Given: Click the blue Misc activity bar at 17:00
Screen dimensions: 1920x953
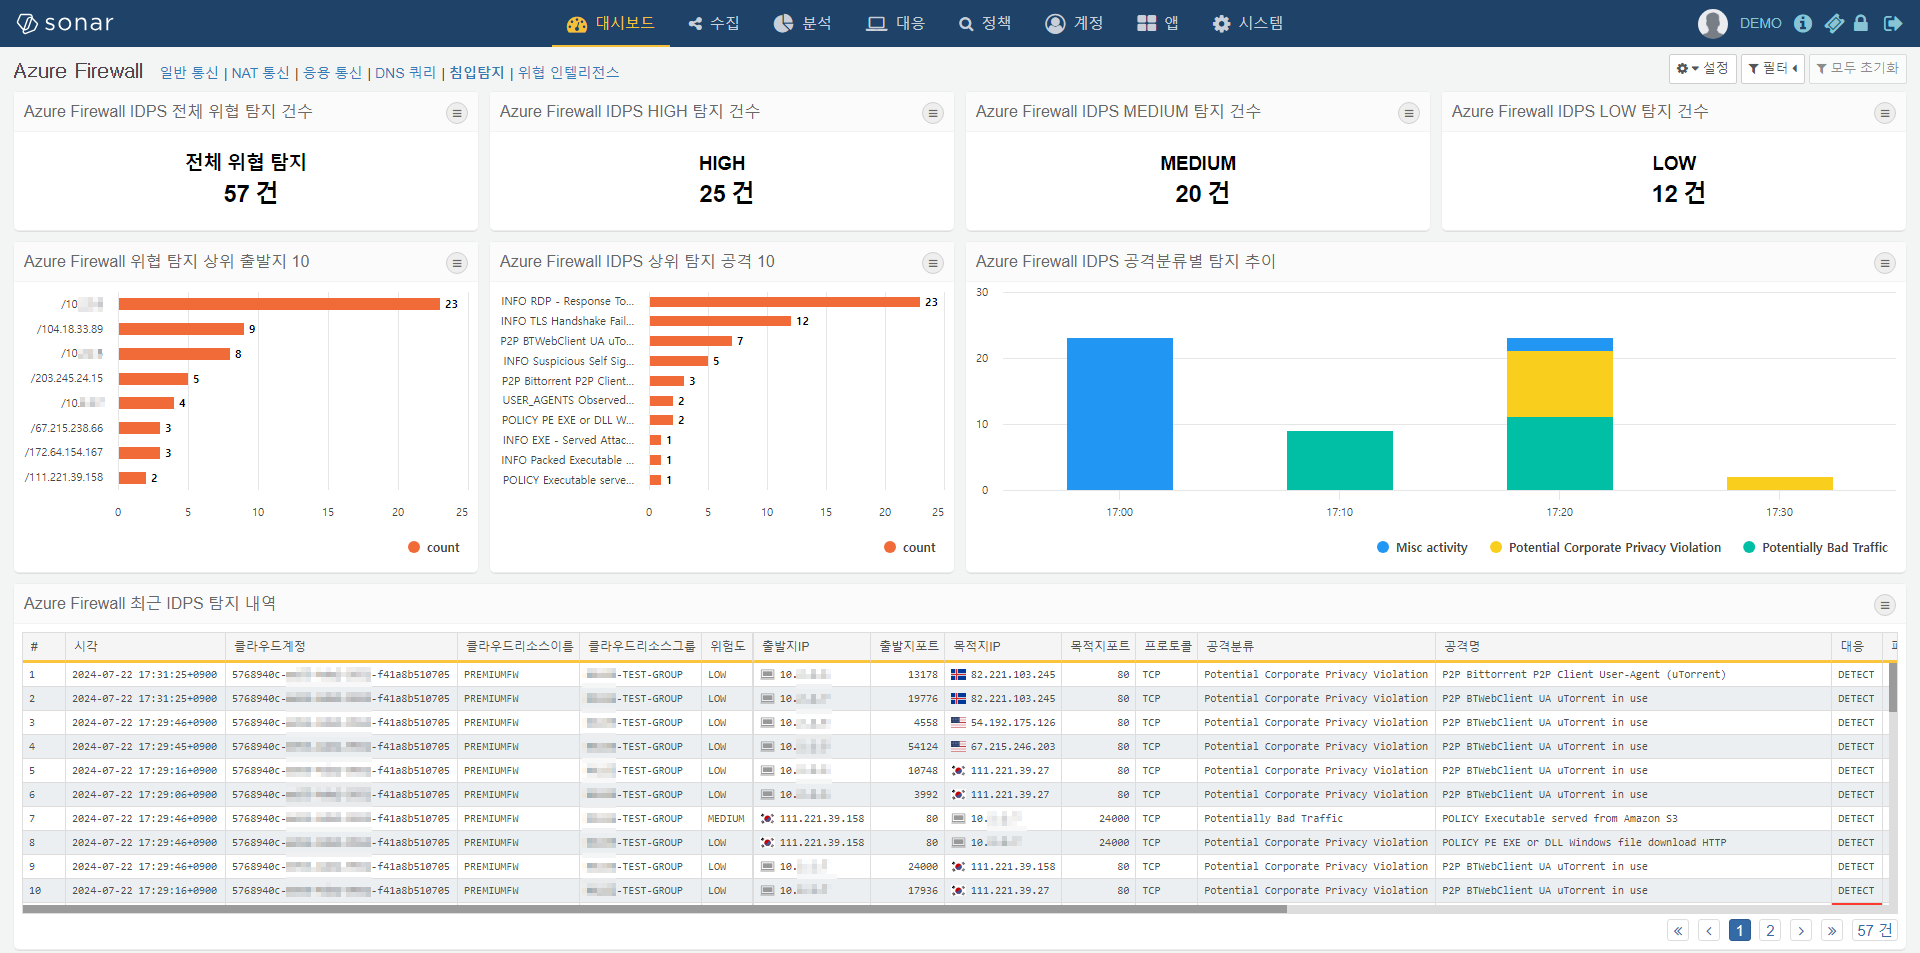Looking at the screenshot, I should pyautogui.click(x=1120, y=414).
